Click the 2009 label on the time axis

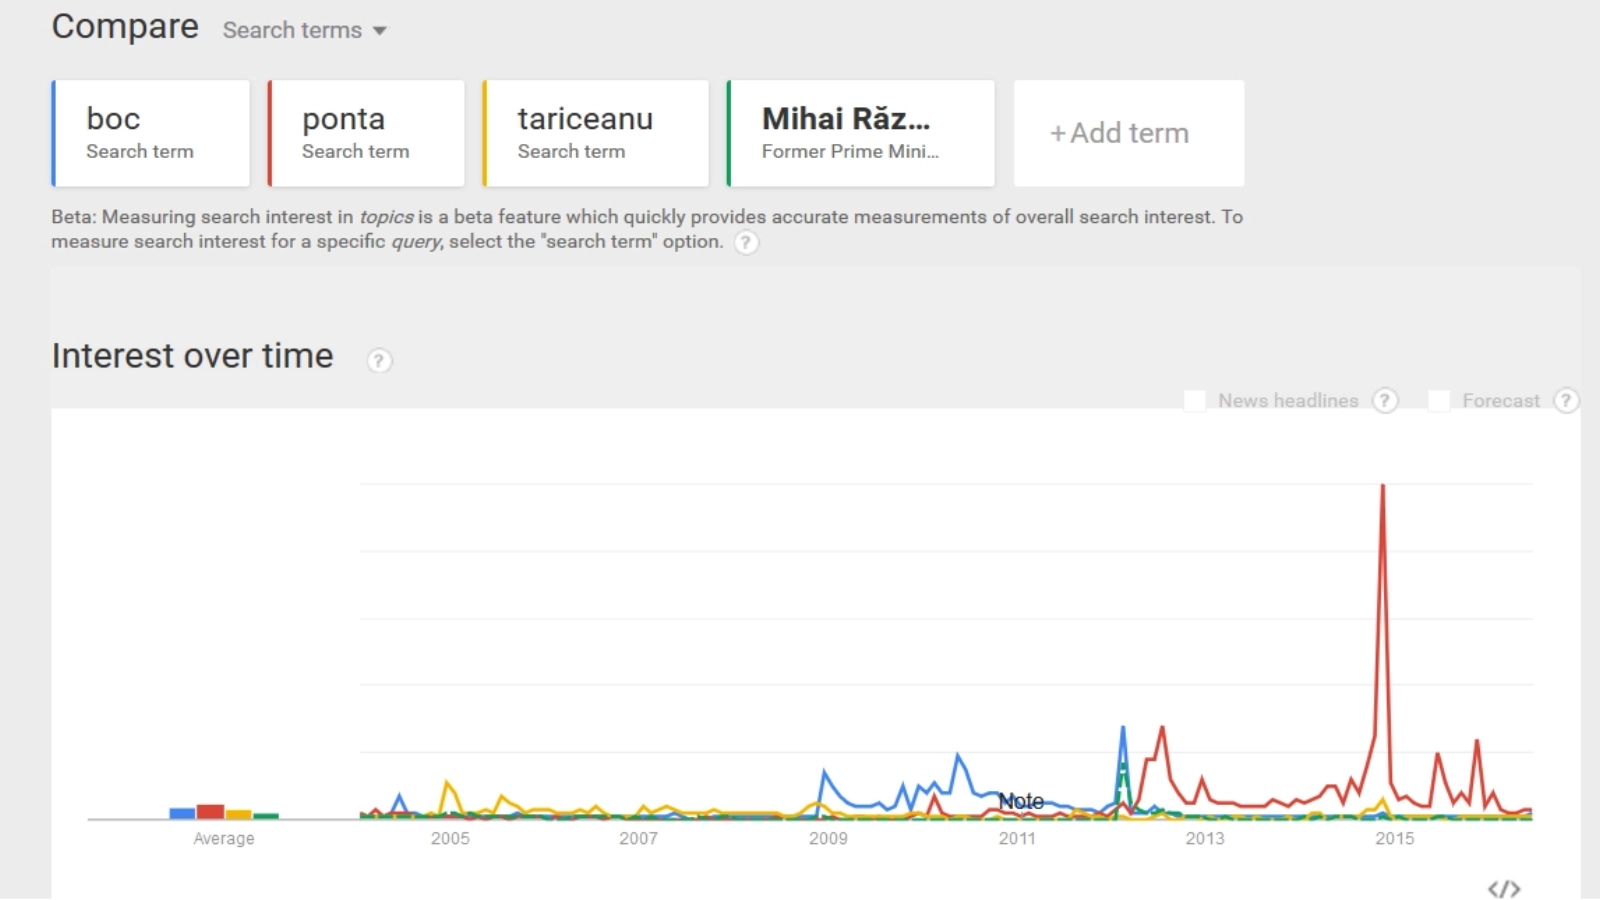pyautogui.click(x=828, y=838)
